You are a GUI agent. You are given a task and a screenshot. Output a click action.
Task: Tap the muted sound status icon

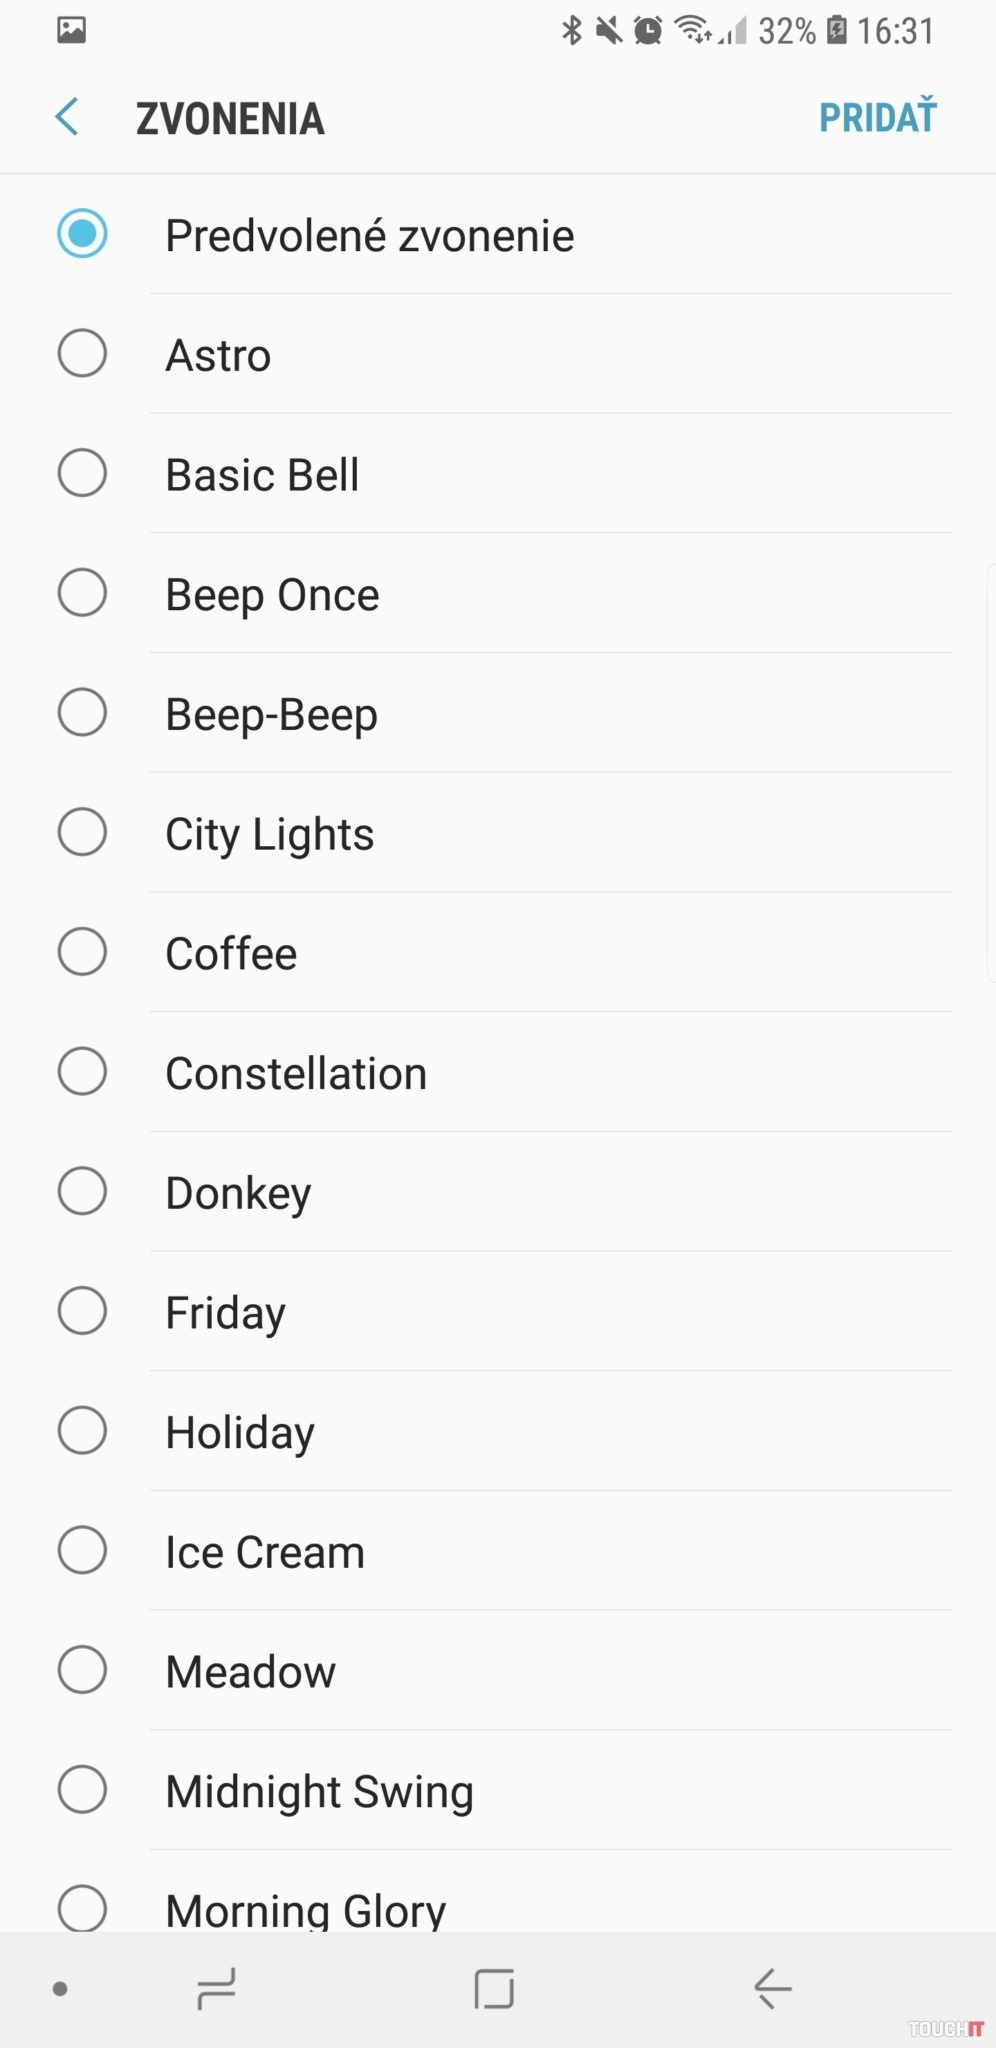point(608,30)
